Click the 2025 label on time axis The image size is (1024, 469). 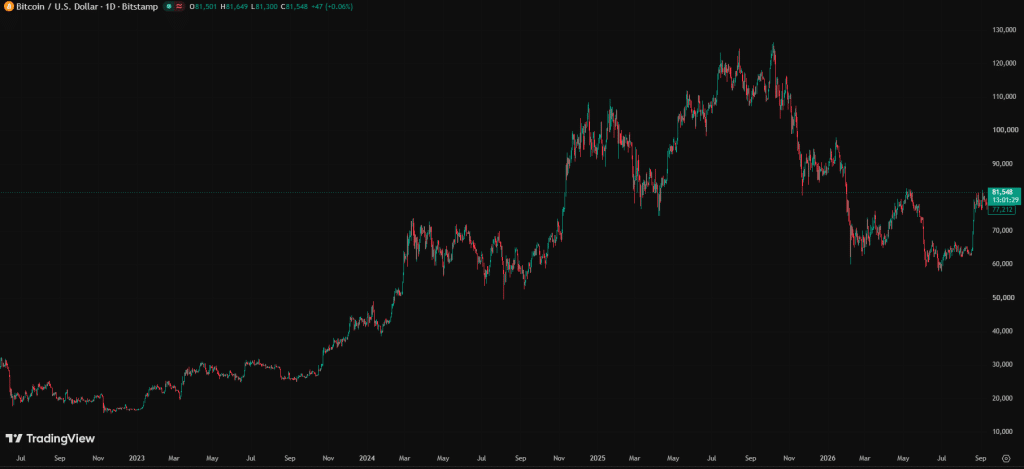tap(598, 459)
